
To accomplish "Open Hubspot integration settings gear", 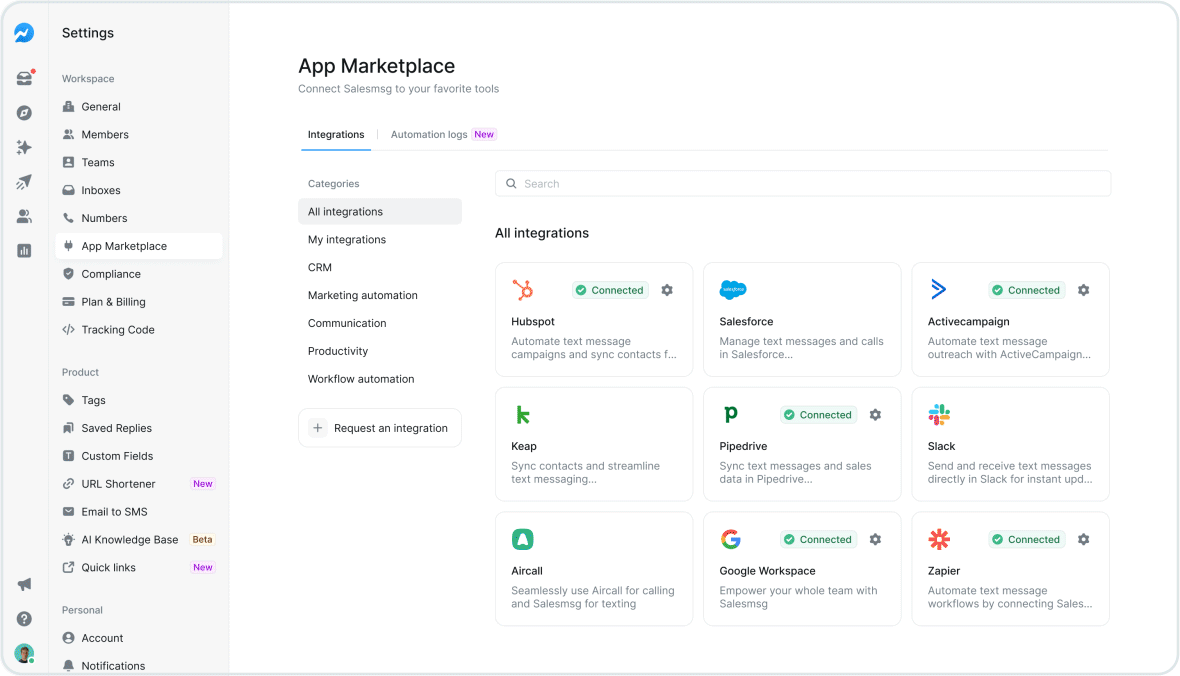I will pyautogui.click(x=667, y=290).
